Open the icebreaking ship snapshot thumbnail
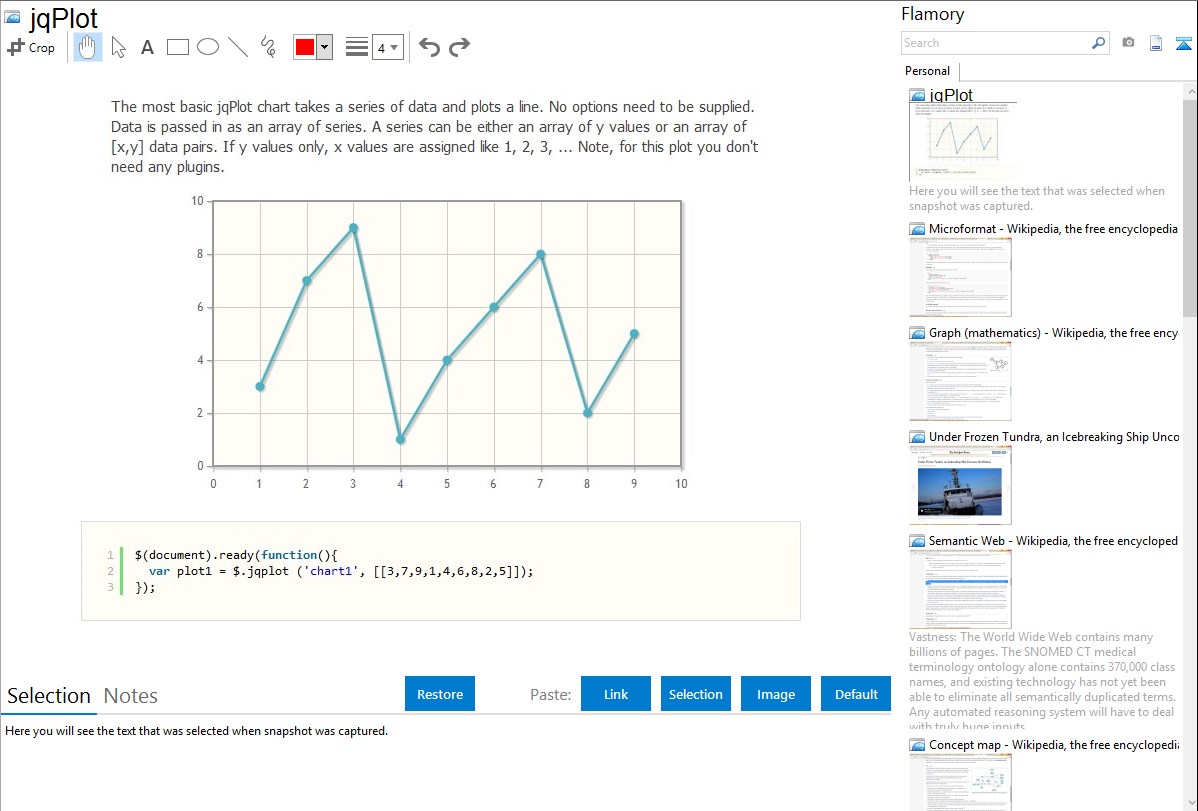1198x811 pixels. pos(960,485)
